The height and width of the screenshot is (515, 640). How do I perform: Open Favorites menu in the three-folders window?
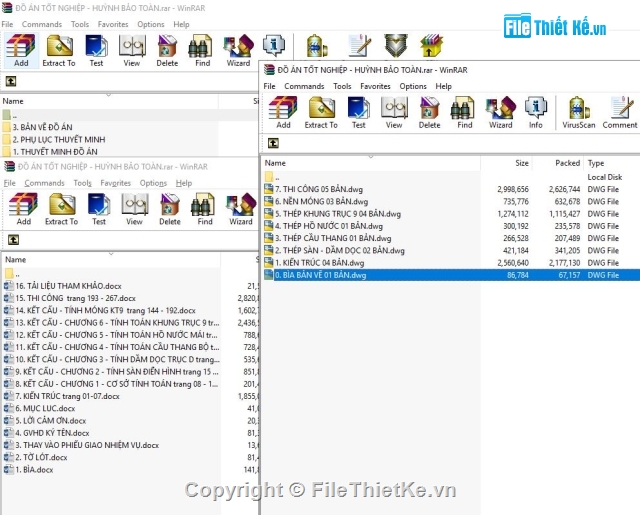click(x=113, y=24)
